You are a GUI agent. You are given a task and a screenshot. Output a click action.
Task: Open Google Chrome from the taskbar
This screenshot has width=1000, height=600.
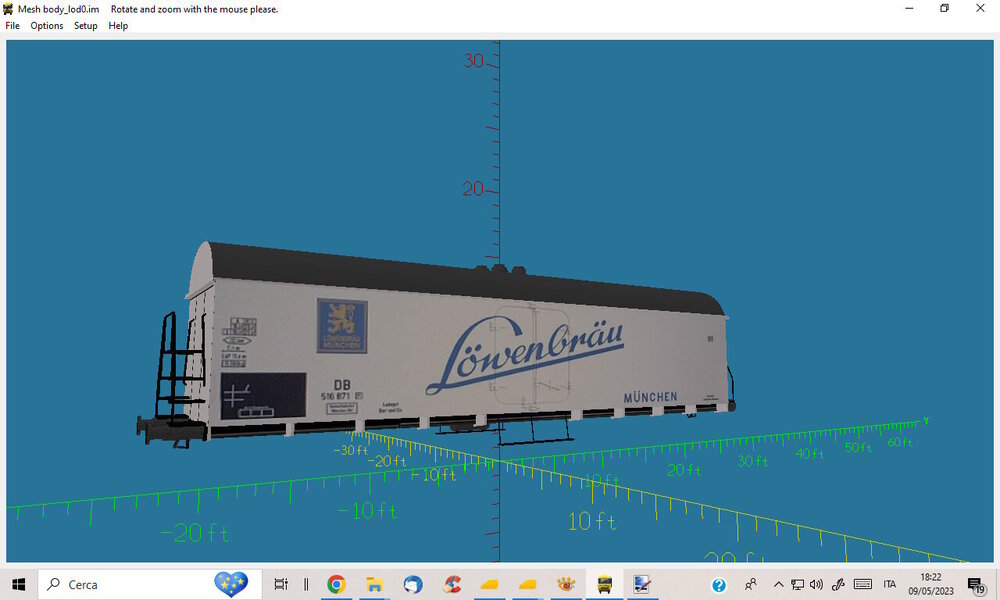point(336,584)
